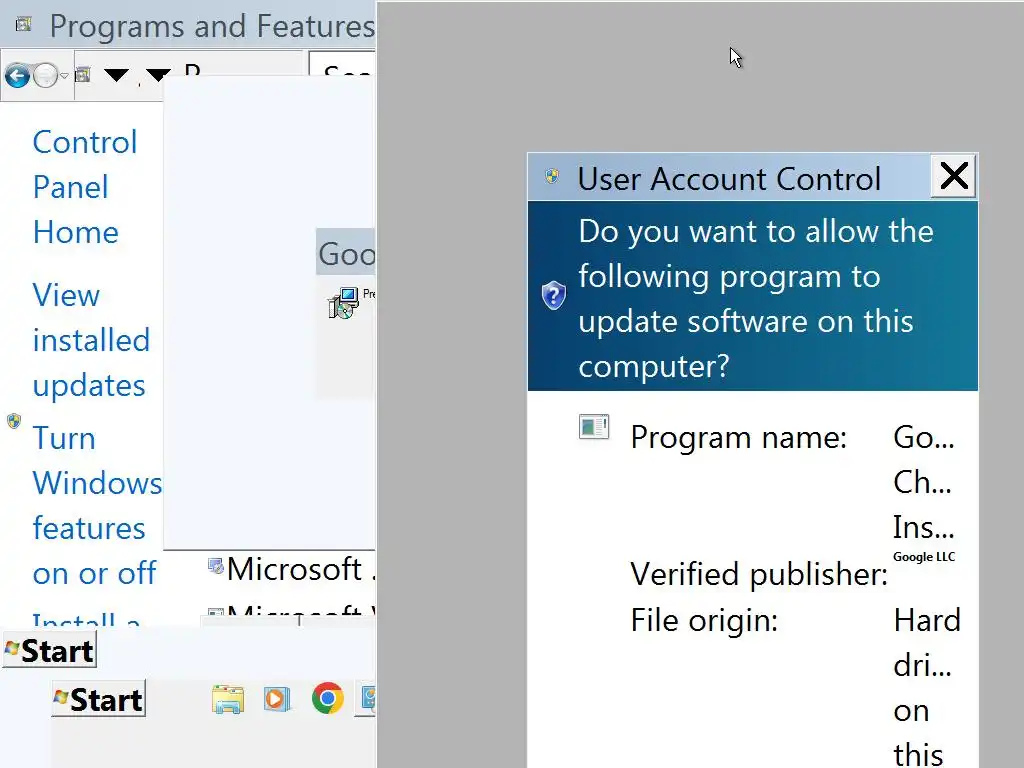Click the Verified publisher label

click(x=759, y=574)
